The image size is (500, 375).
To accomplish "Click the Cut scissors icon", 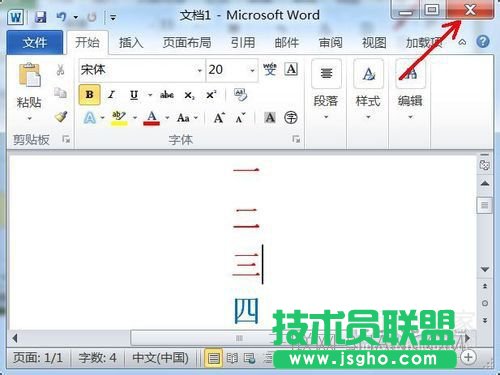I will [x=60, y=70].
